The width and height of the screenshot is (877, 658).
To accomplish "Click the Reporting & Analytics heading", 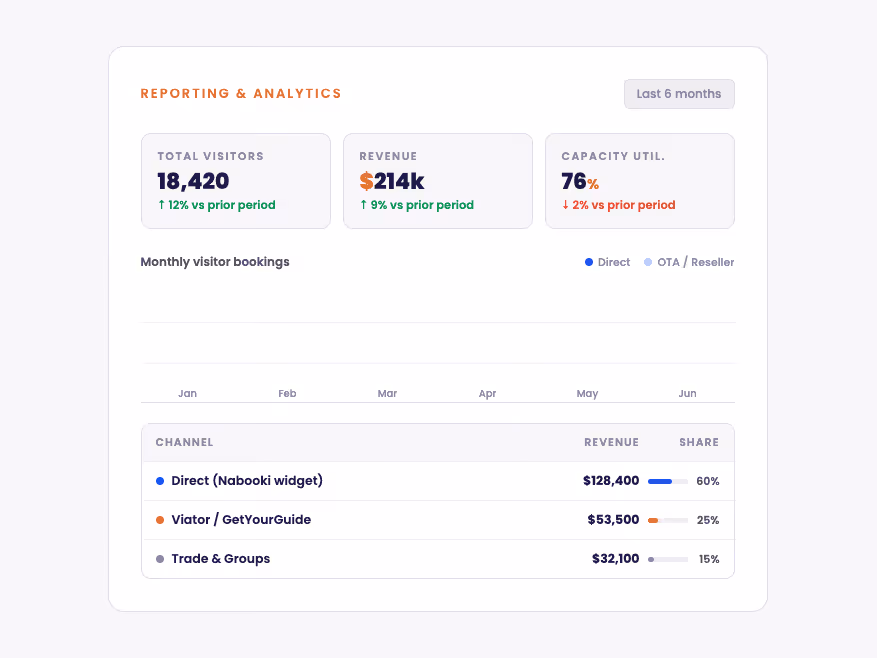I will point(241,93).
